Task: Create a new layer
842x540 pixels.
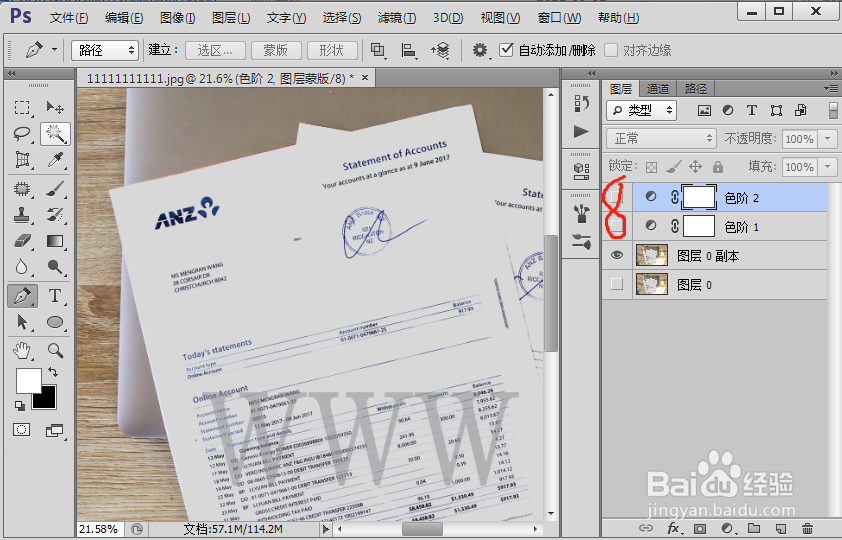Action: point(781,528)
